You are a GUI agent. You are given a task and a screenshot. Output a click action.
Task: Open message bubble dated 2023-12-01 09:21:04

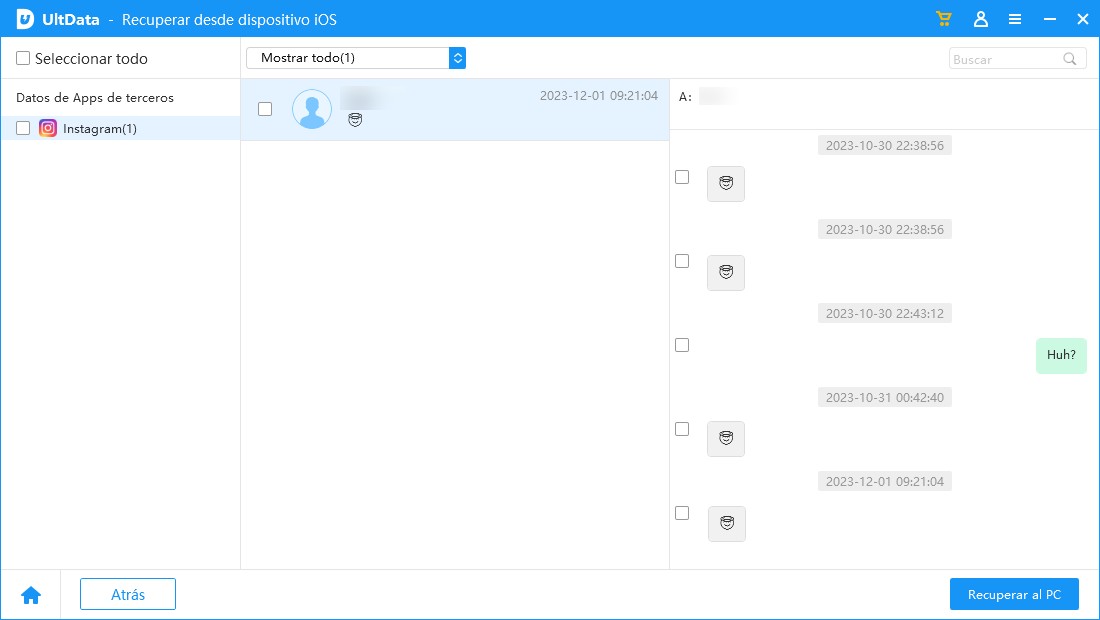point(727,523)
